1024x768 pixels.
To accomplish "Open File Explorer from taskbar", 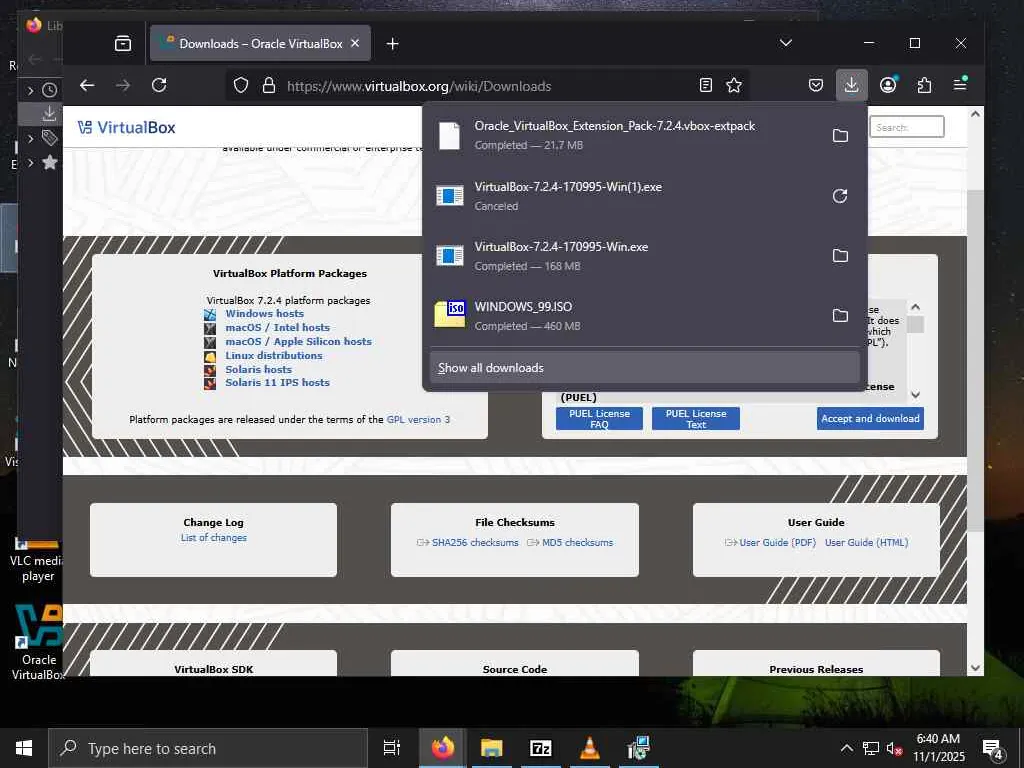I will (492, 748).
